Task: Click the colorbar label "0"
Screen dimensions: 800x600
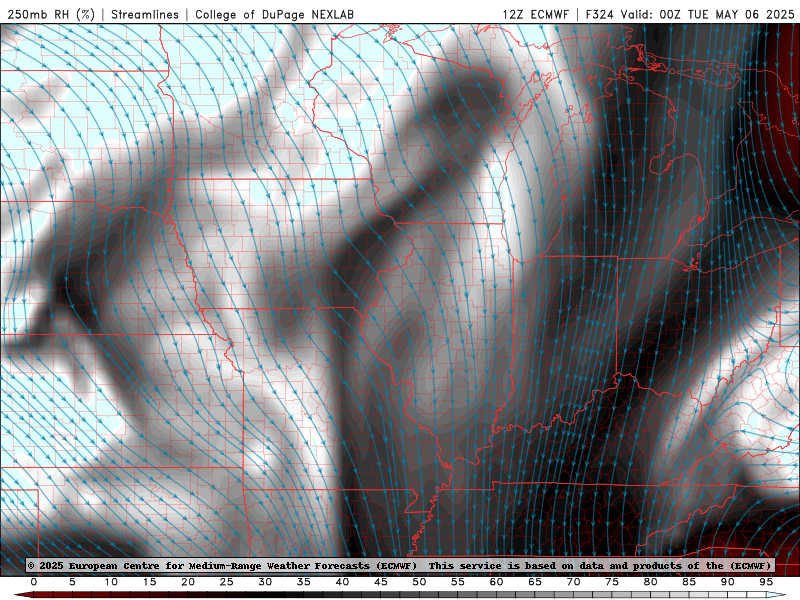Action: click(x=34, y=582)
